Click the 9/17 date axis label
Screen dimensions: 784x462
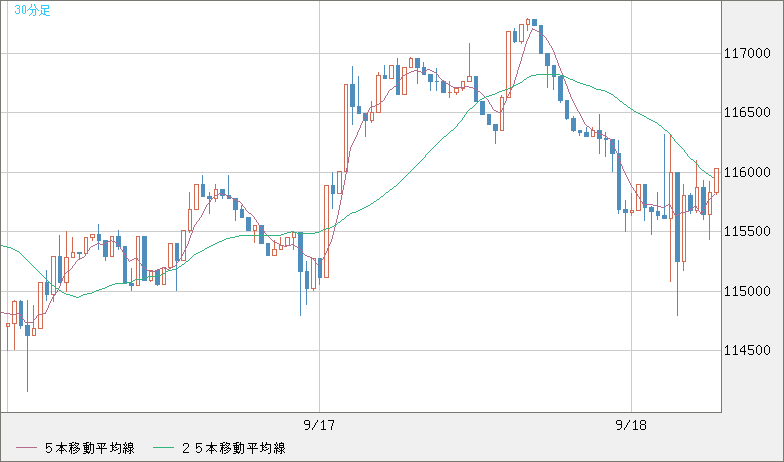coord(319,426)
